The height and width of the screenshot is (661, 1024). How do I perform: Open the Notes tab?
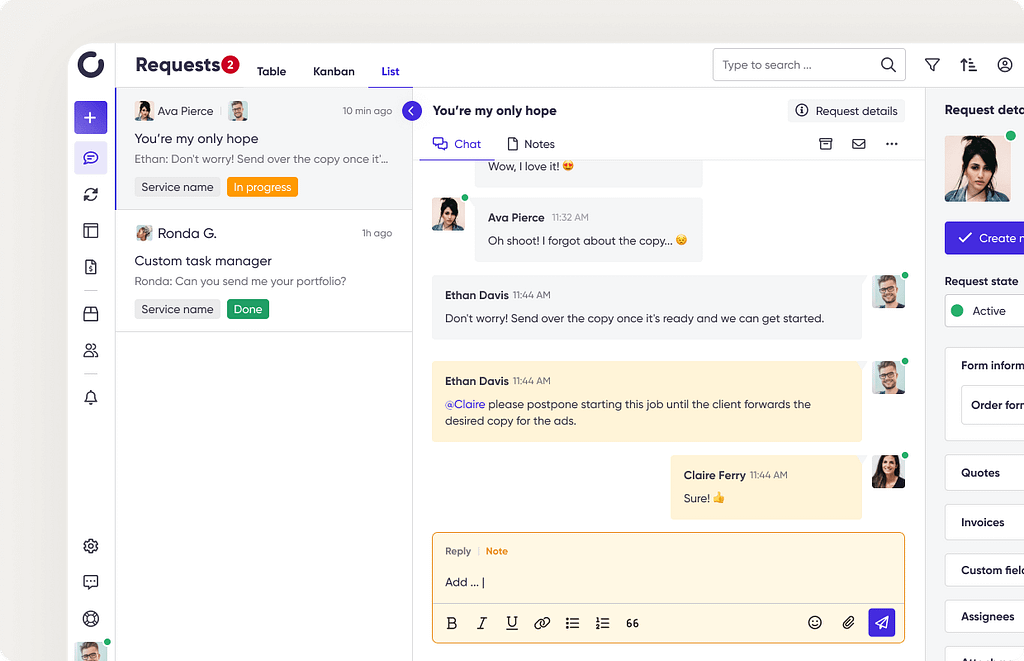[x=531, y=144]
